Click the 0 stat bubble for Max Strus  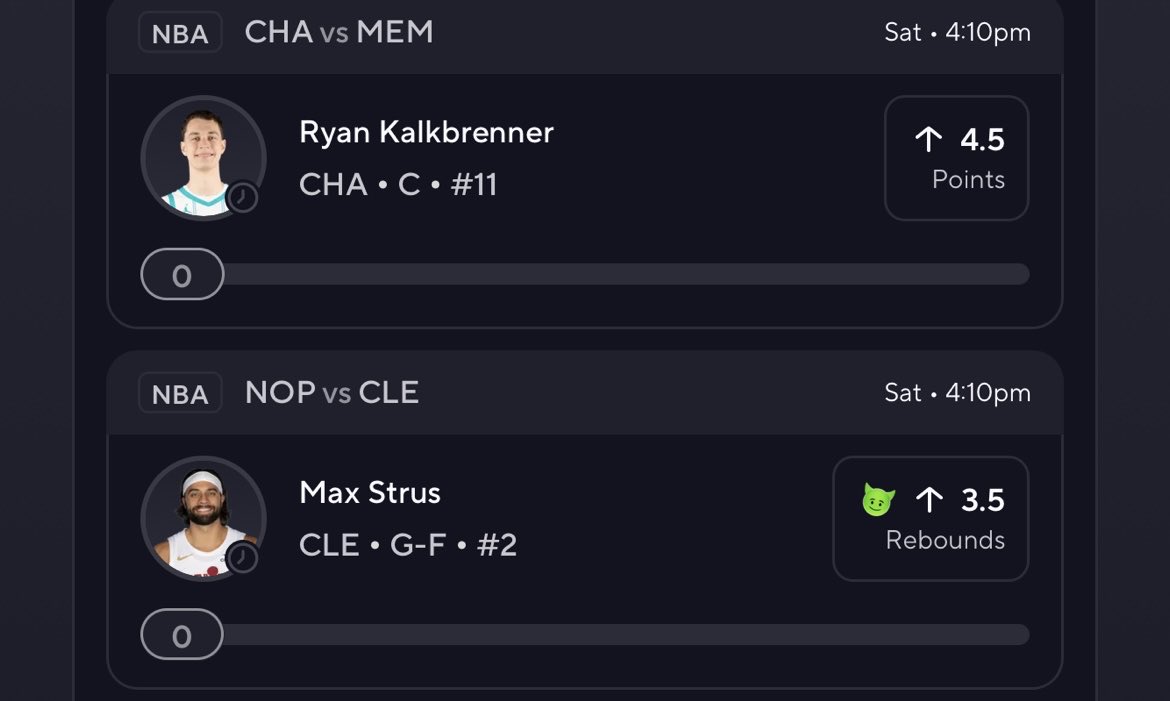pos(182,635)
